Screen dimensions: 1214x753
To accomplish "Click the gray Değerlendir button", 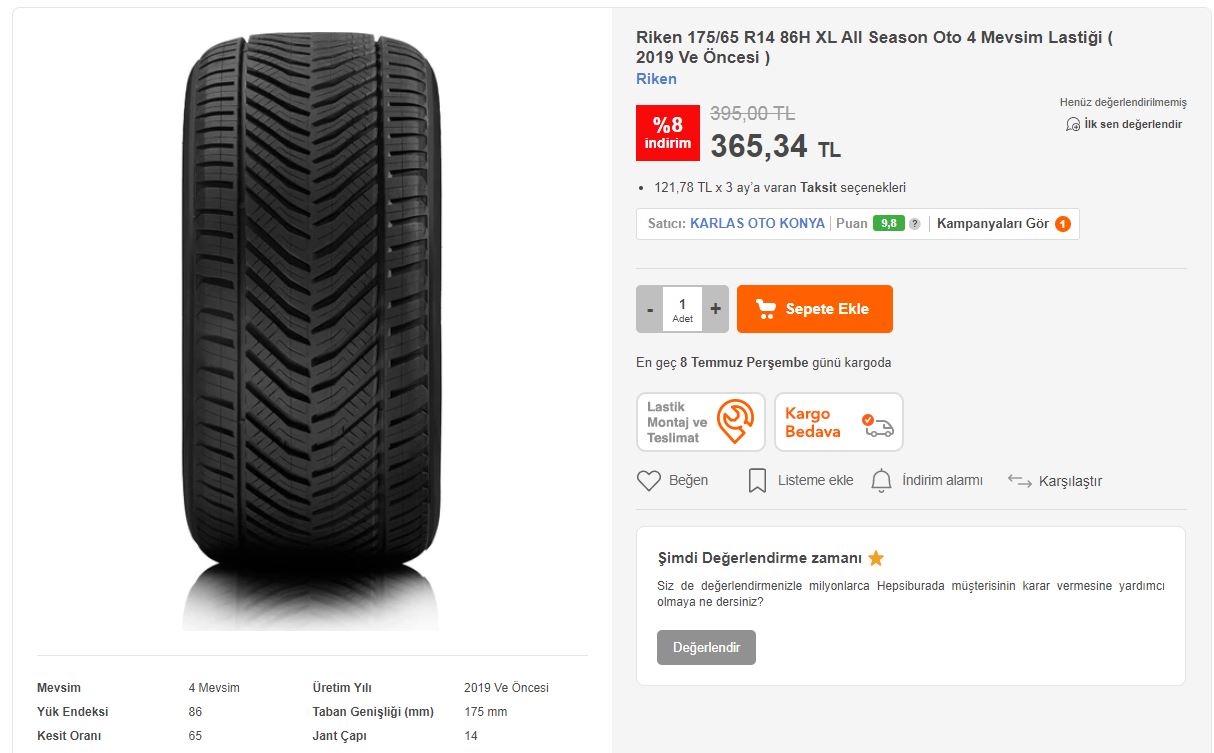I will tap(706, 647).
